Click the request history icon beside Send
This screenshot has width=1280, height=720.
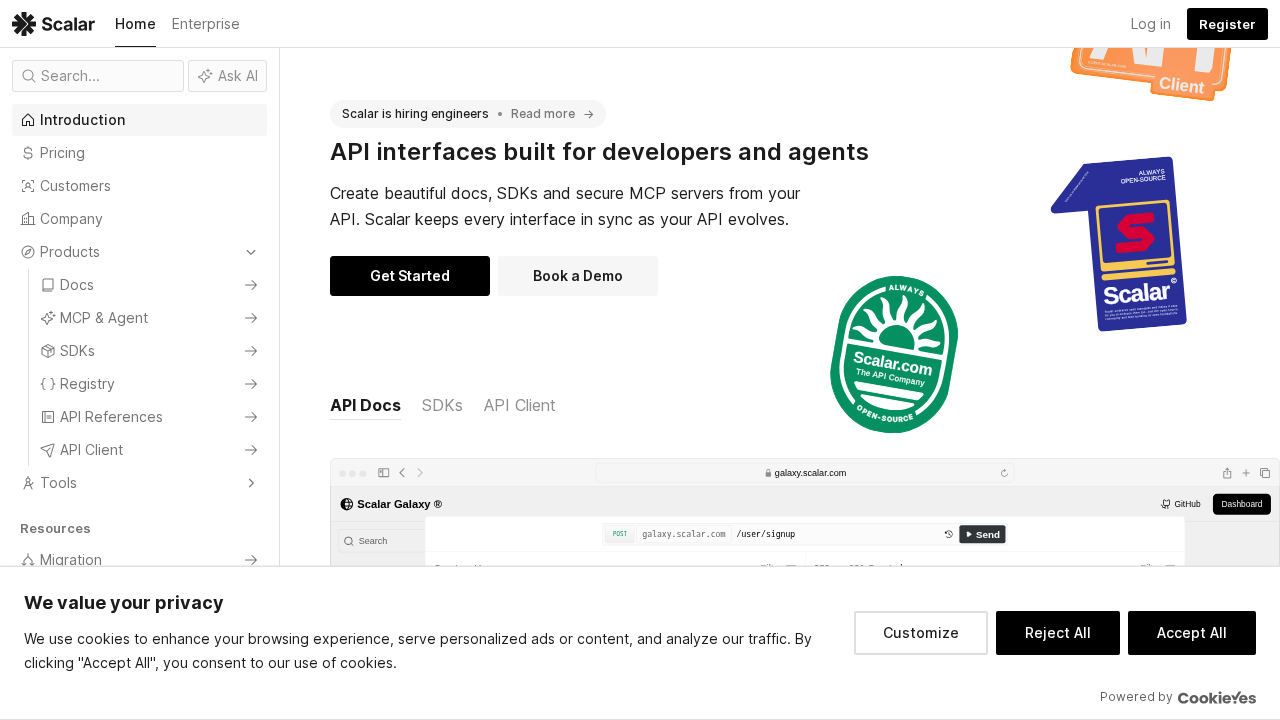(x=948, y=534)
